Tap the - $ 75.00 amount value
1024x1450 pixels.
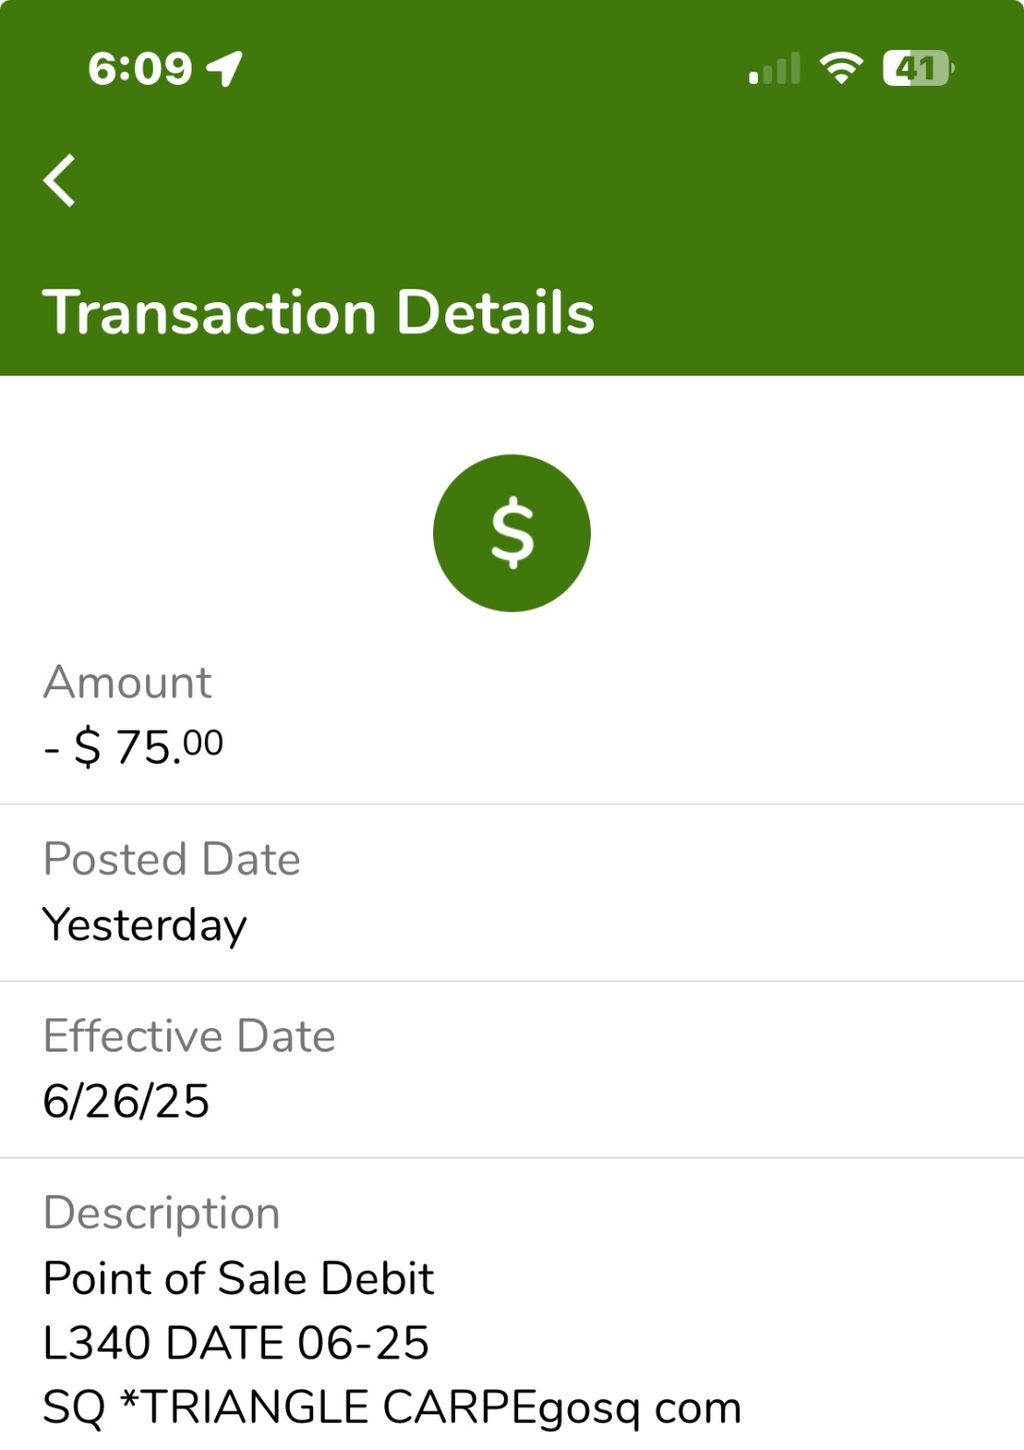(133, 746)
